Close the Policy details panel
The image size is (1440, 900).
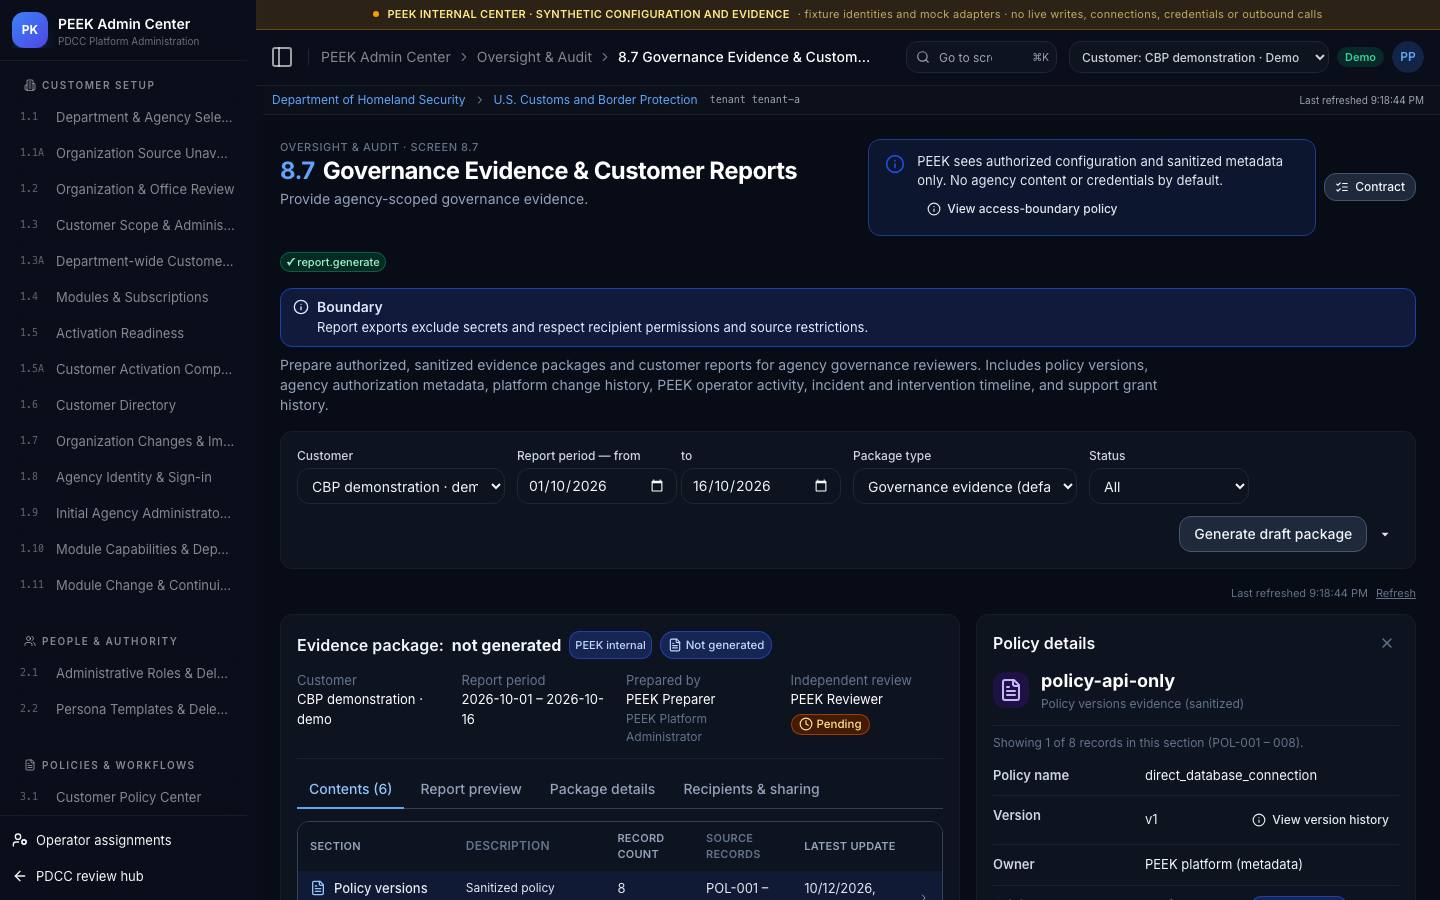pyautogui.click(x=1386, y=643)
